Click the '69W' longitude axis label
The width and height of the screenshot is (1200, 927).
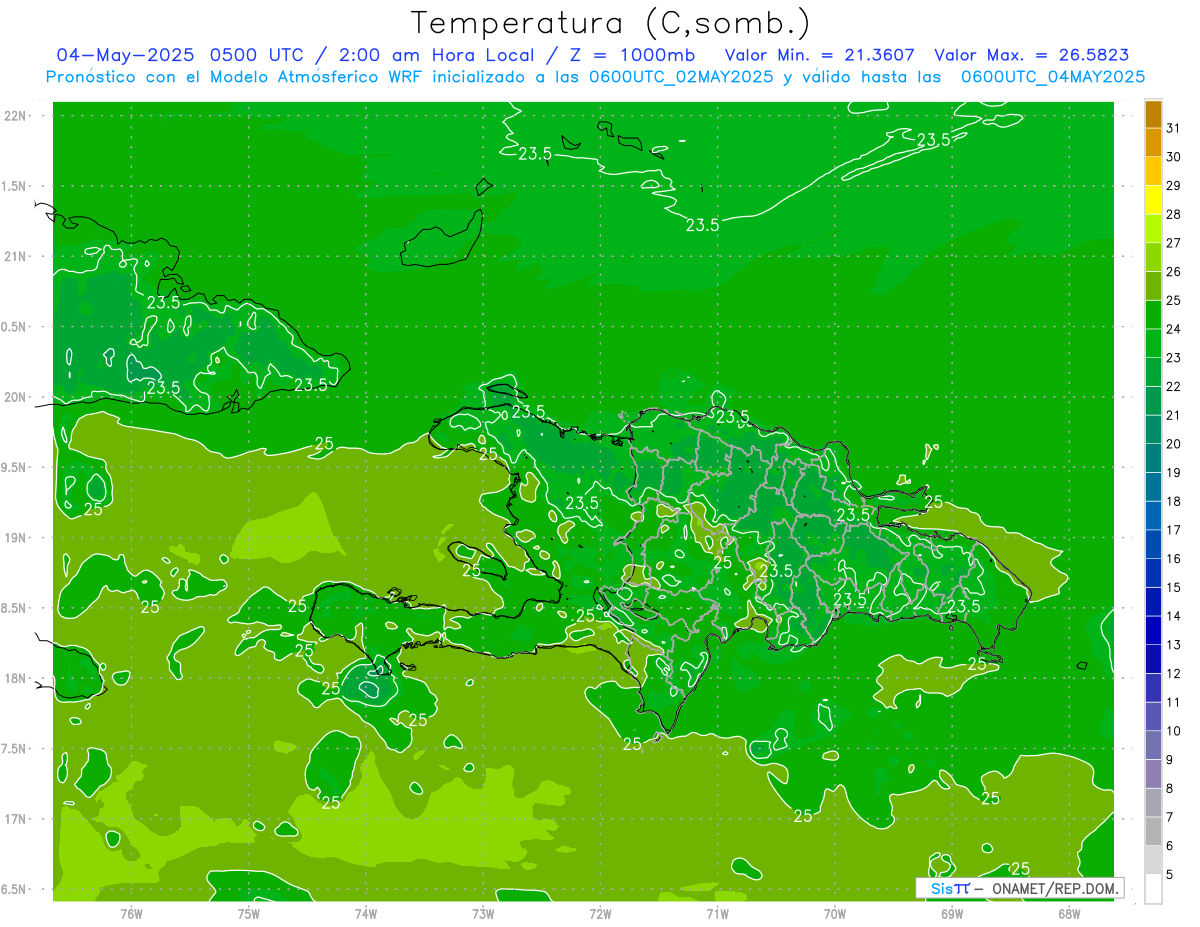click(952, 914)
